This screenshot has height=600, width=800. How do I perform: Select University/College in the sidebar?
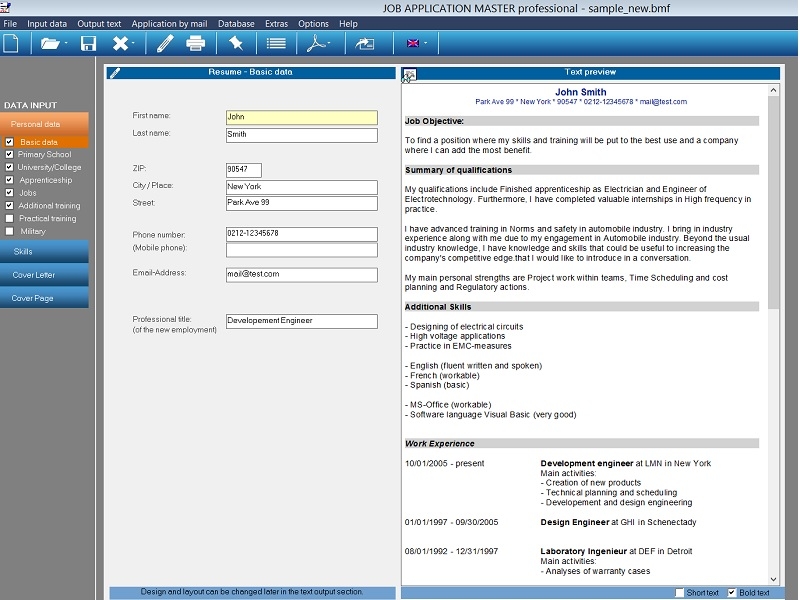click(x=49, y=167)
